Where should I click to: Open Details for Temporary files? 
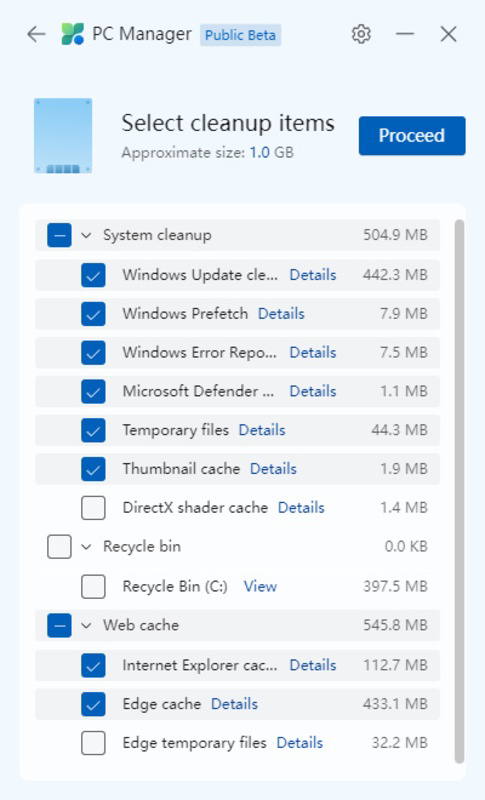(262, 430)
